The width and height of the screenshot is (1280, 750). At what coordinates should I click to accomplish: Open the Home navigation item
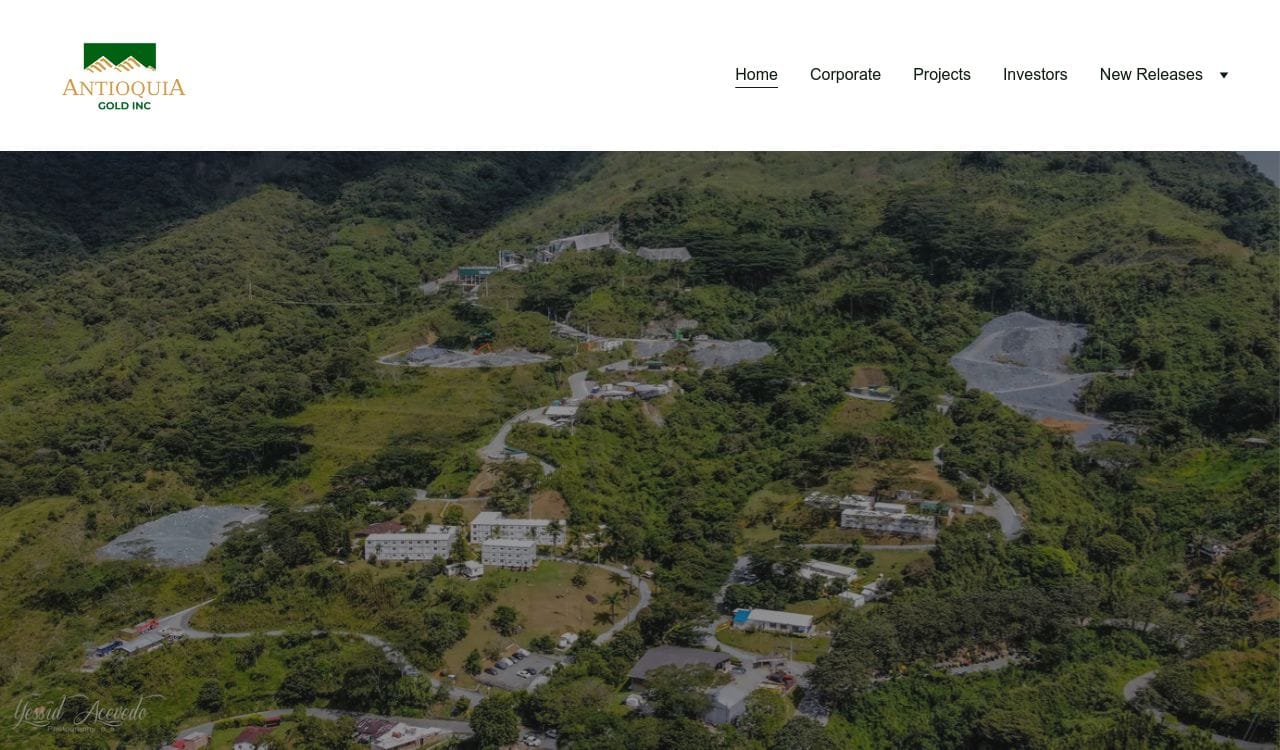click(x=756, y=74)
